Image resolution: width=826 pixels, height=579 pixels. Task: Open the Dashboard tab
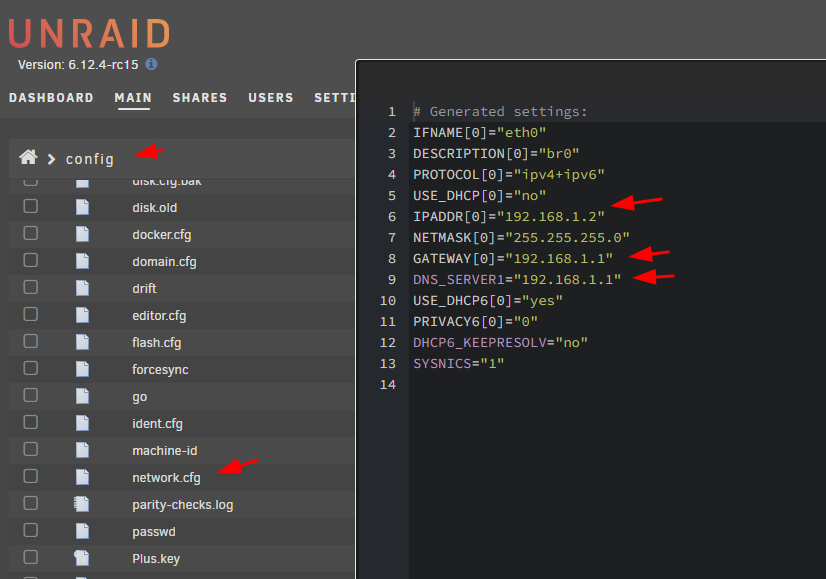click(x=51, y=98)
